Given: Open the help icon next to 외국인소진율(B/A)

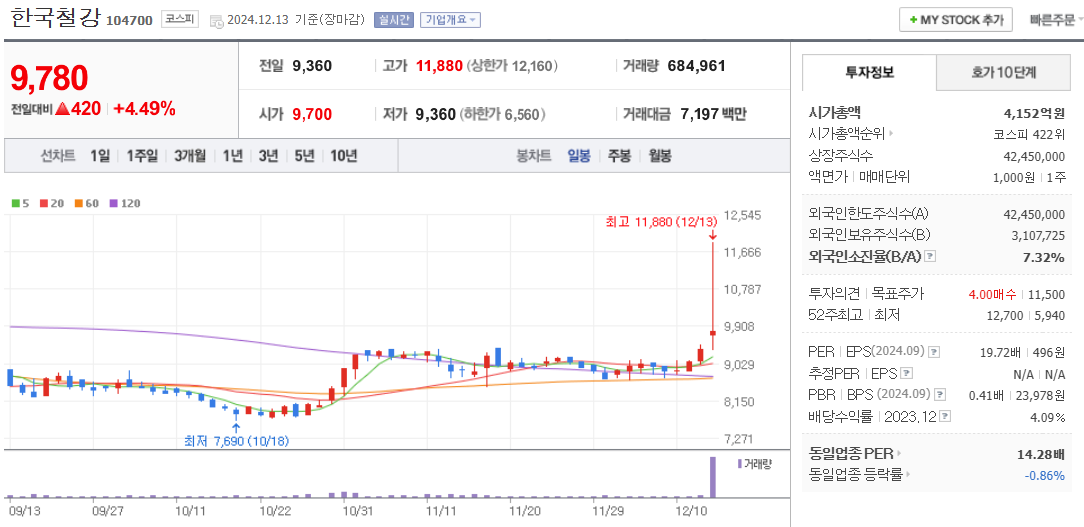Looking at the screenshot, I should [931, 257].
